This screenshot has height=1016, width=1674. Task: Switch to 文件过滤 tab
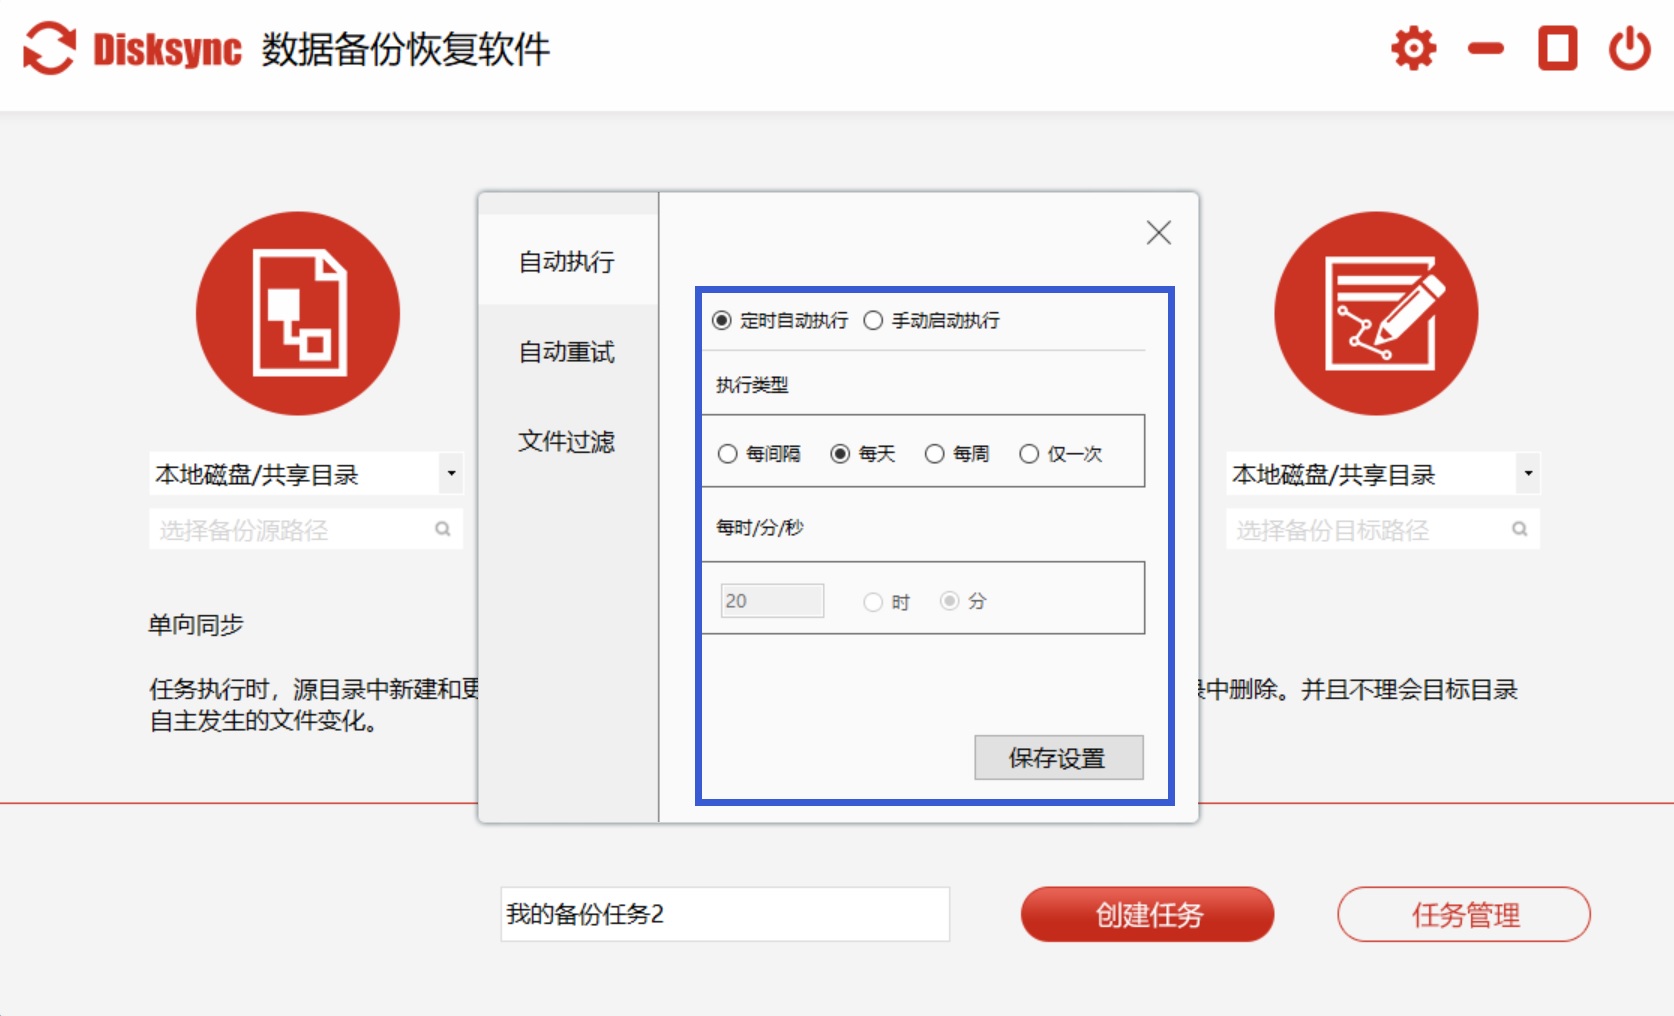click(566, 441)
